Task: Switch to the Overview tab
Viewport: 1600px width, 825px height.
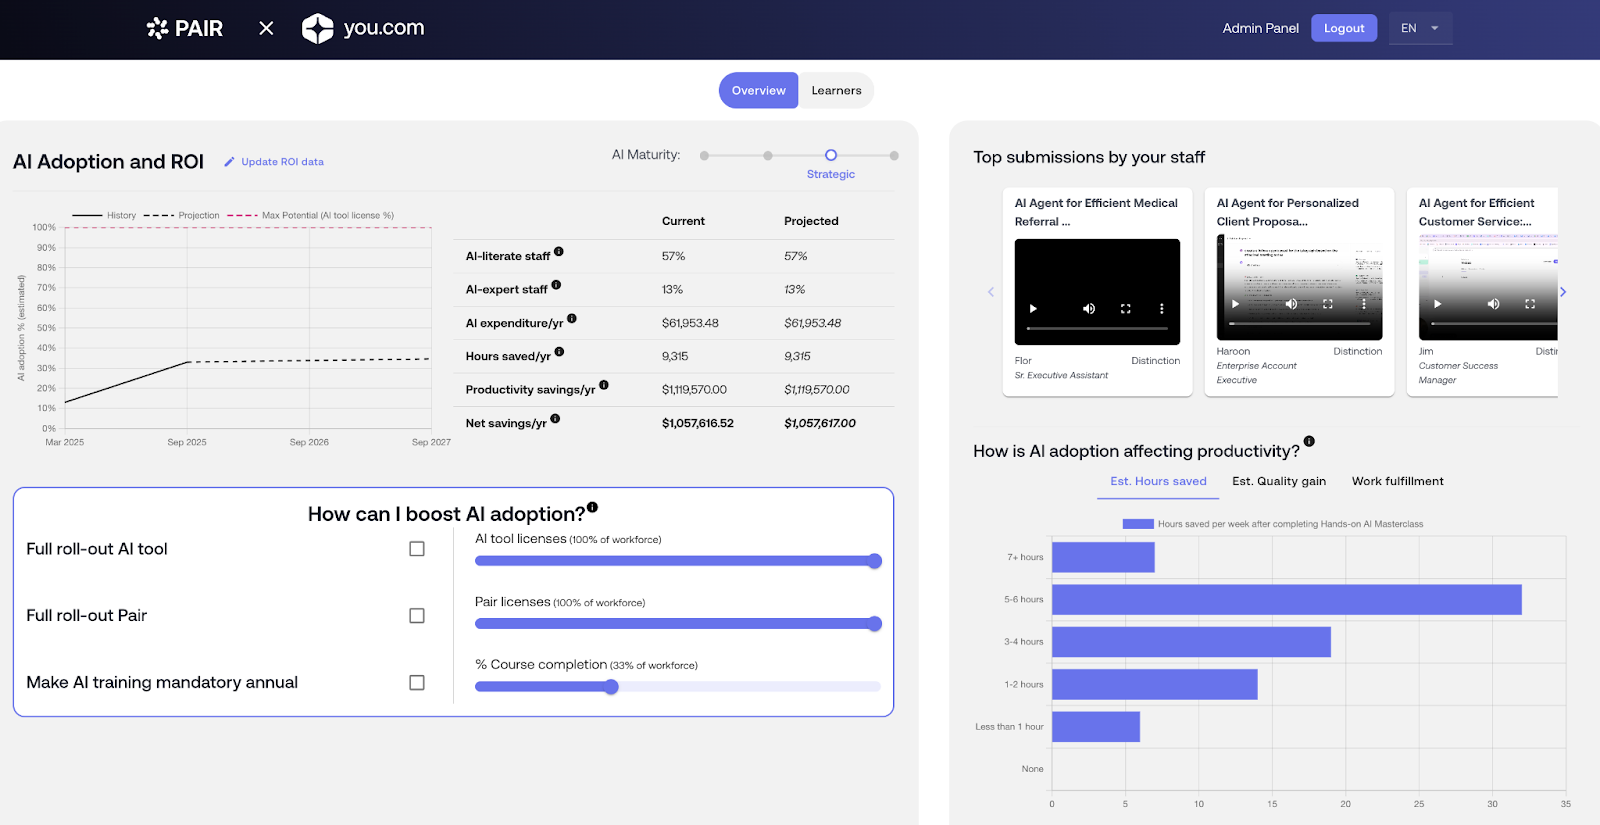Action: tap(758, 90)
